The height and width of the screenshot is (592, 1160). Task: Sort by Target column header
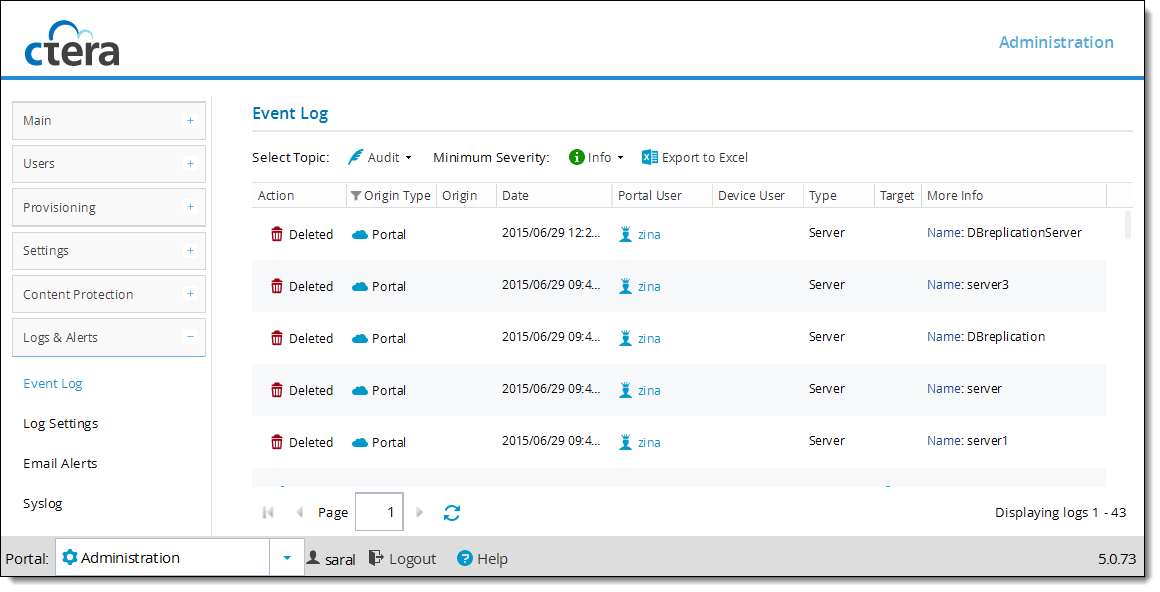click(x=897, y=195)
